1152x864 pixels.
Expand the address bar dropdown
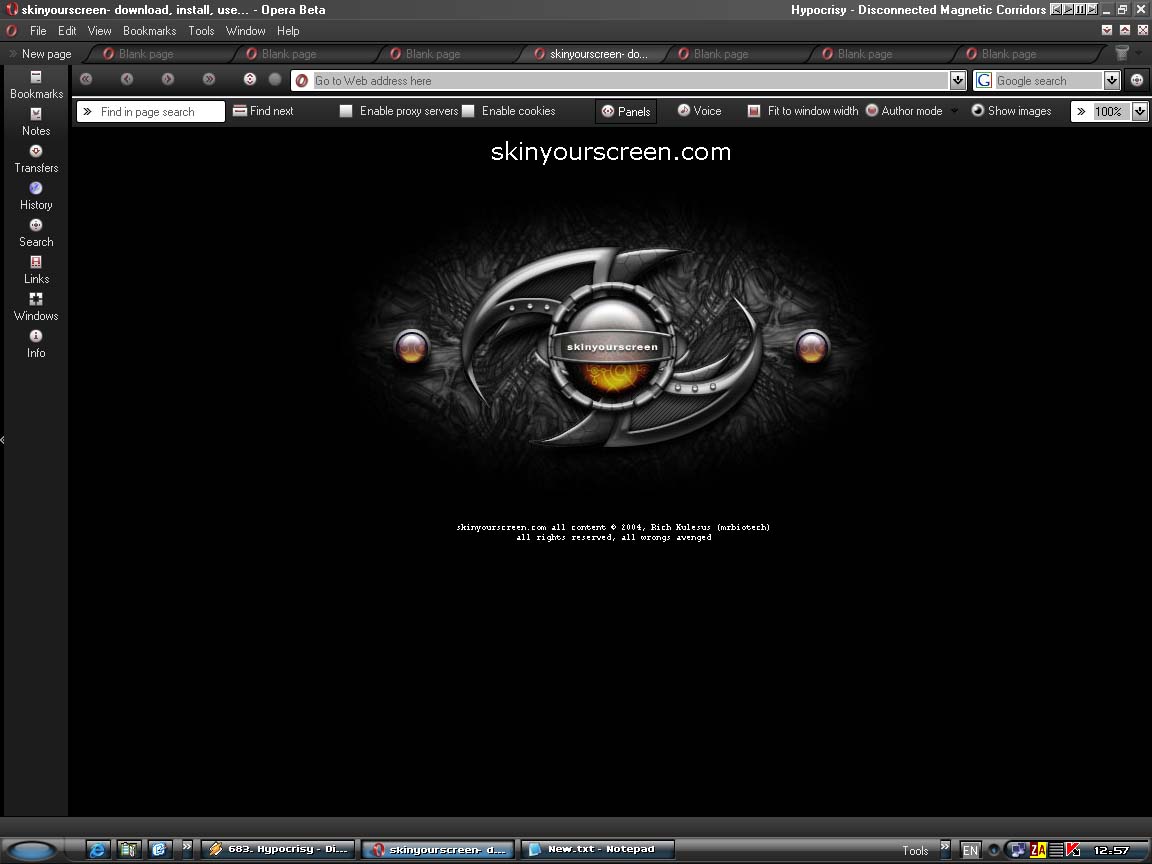pos(958,81)
